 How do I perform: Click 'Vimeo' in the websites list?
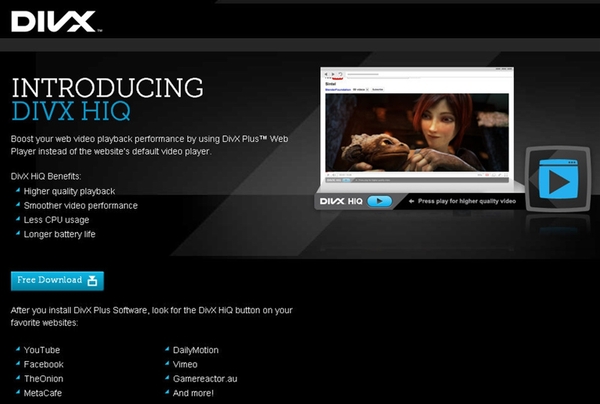pyautogui.click(x=185, y=364)
